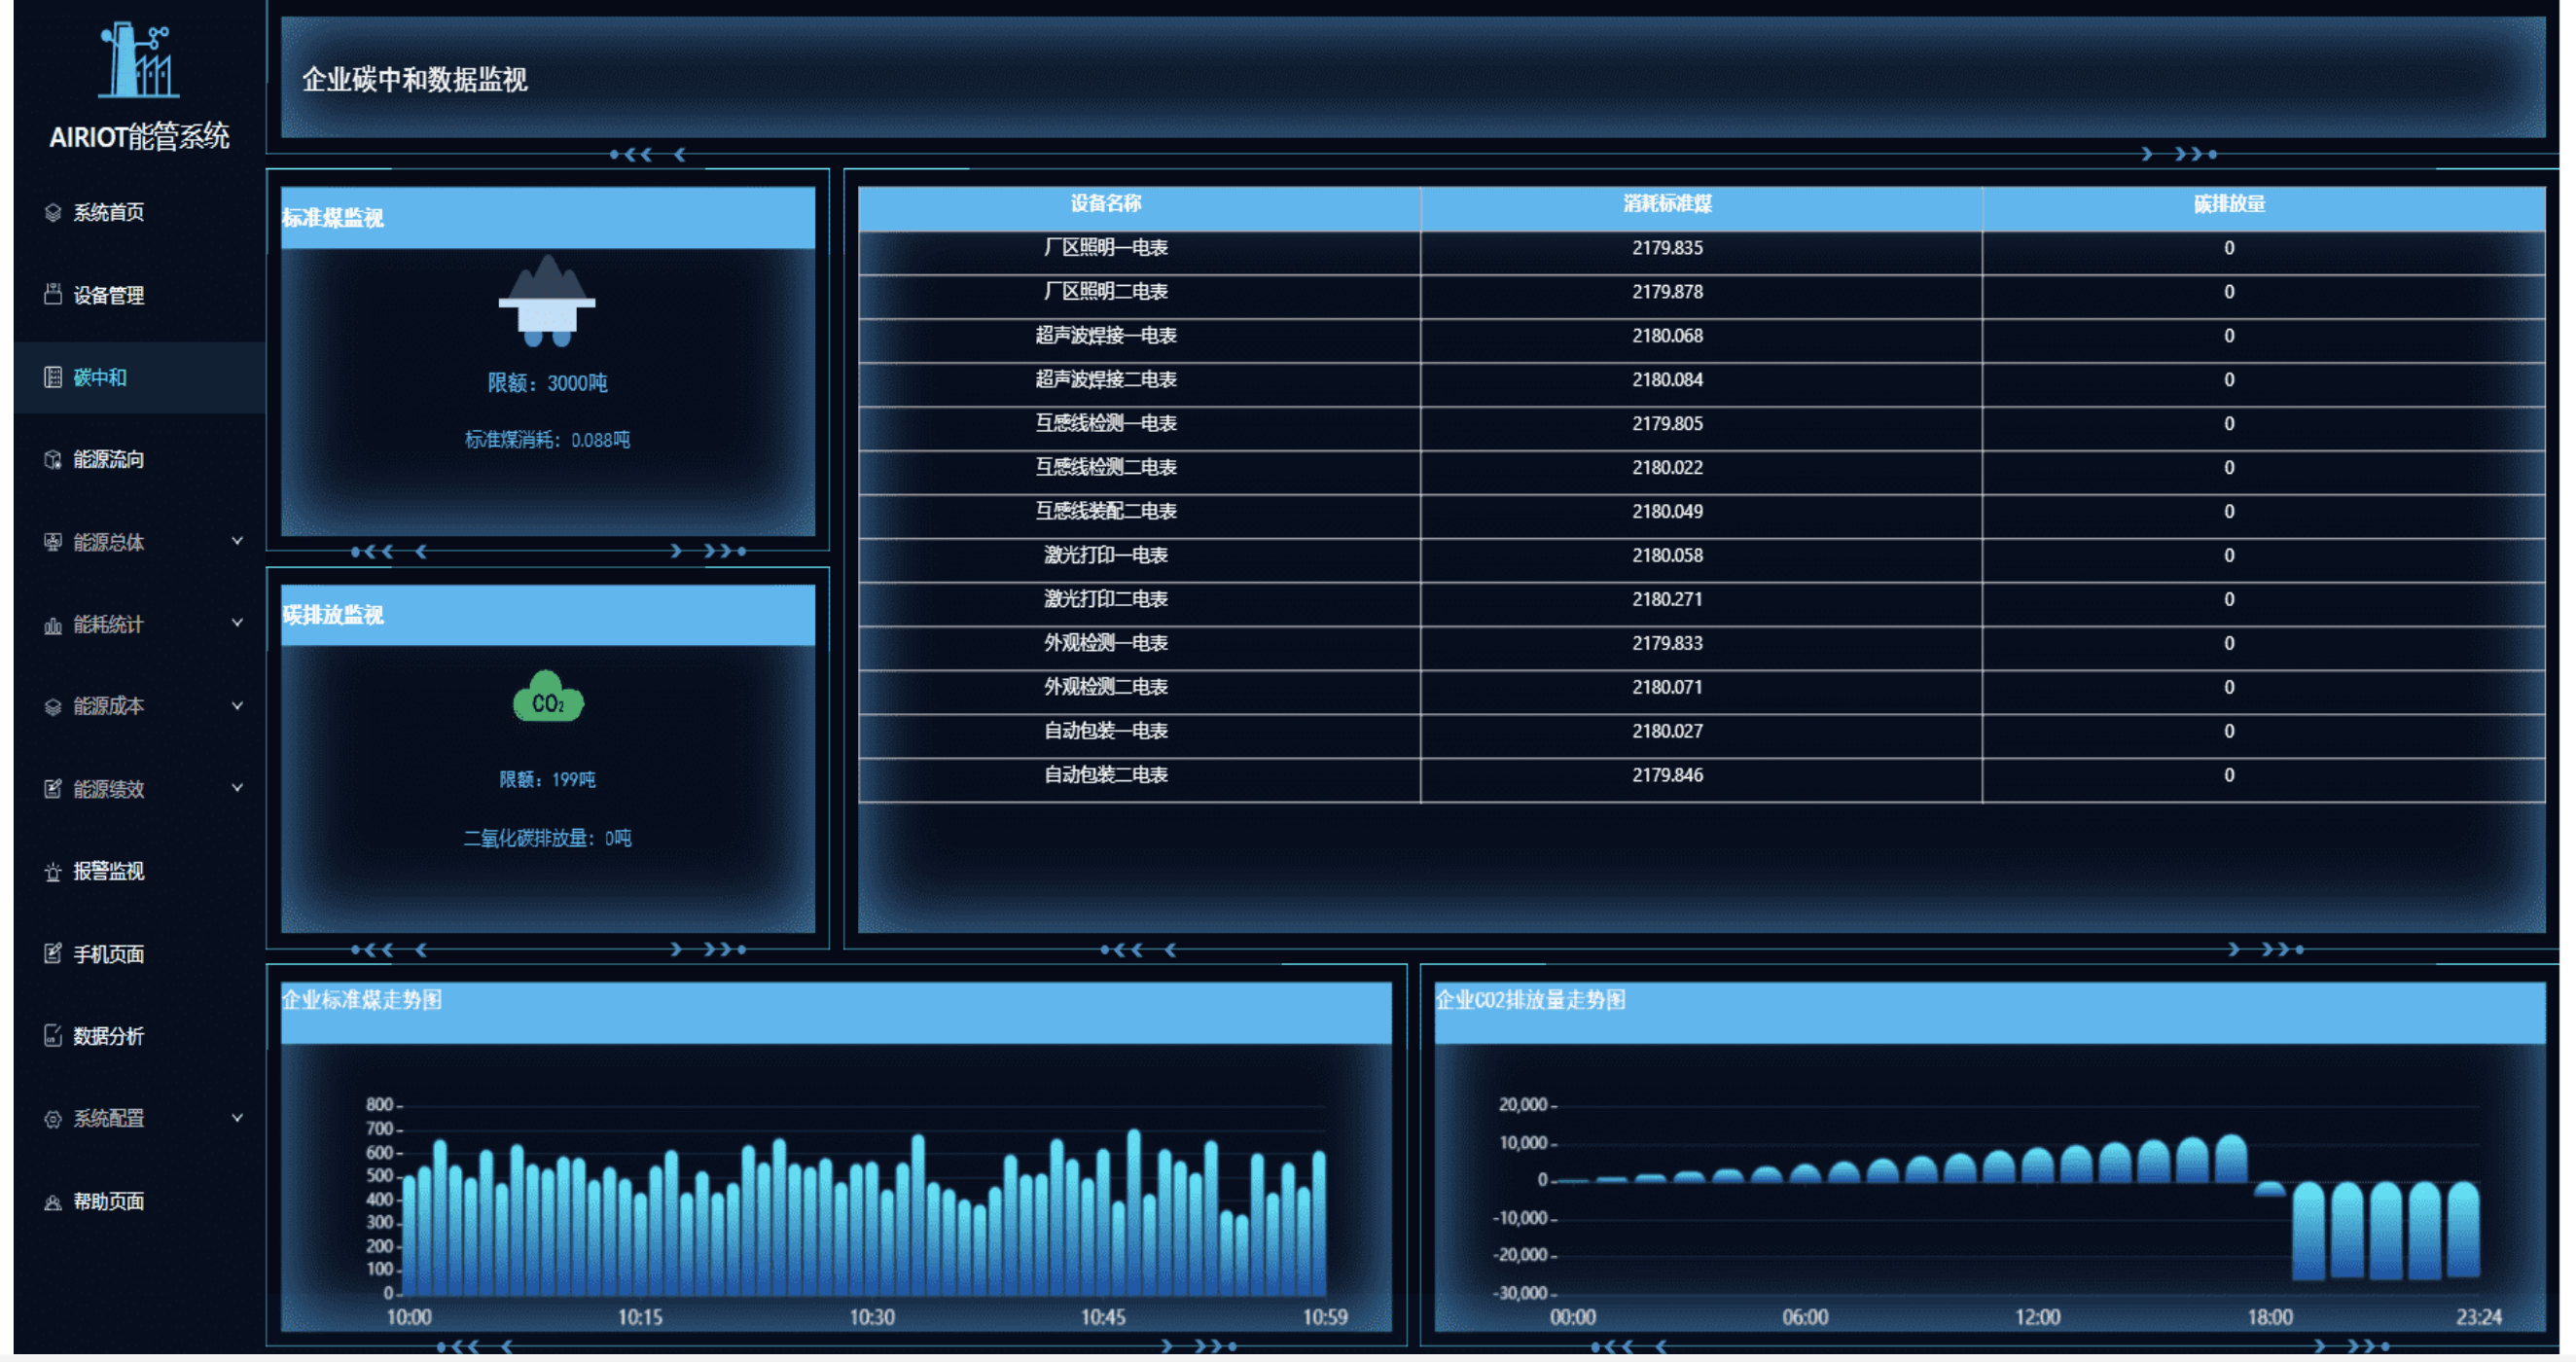Open the 数据分析 menu item
Viewport: 2576px width, 1362px height.
(x=139, y=1036)
